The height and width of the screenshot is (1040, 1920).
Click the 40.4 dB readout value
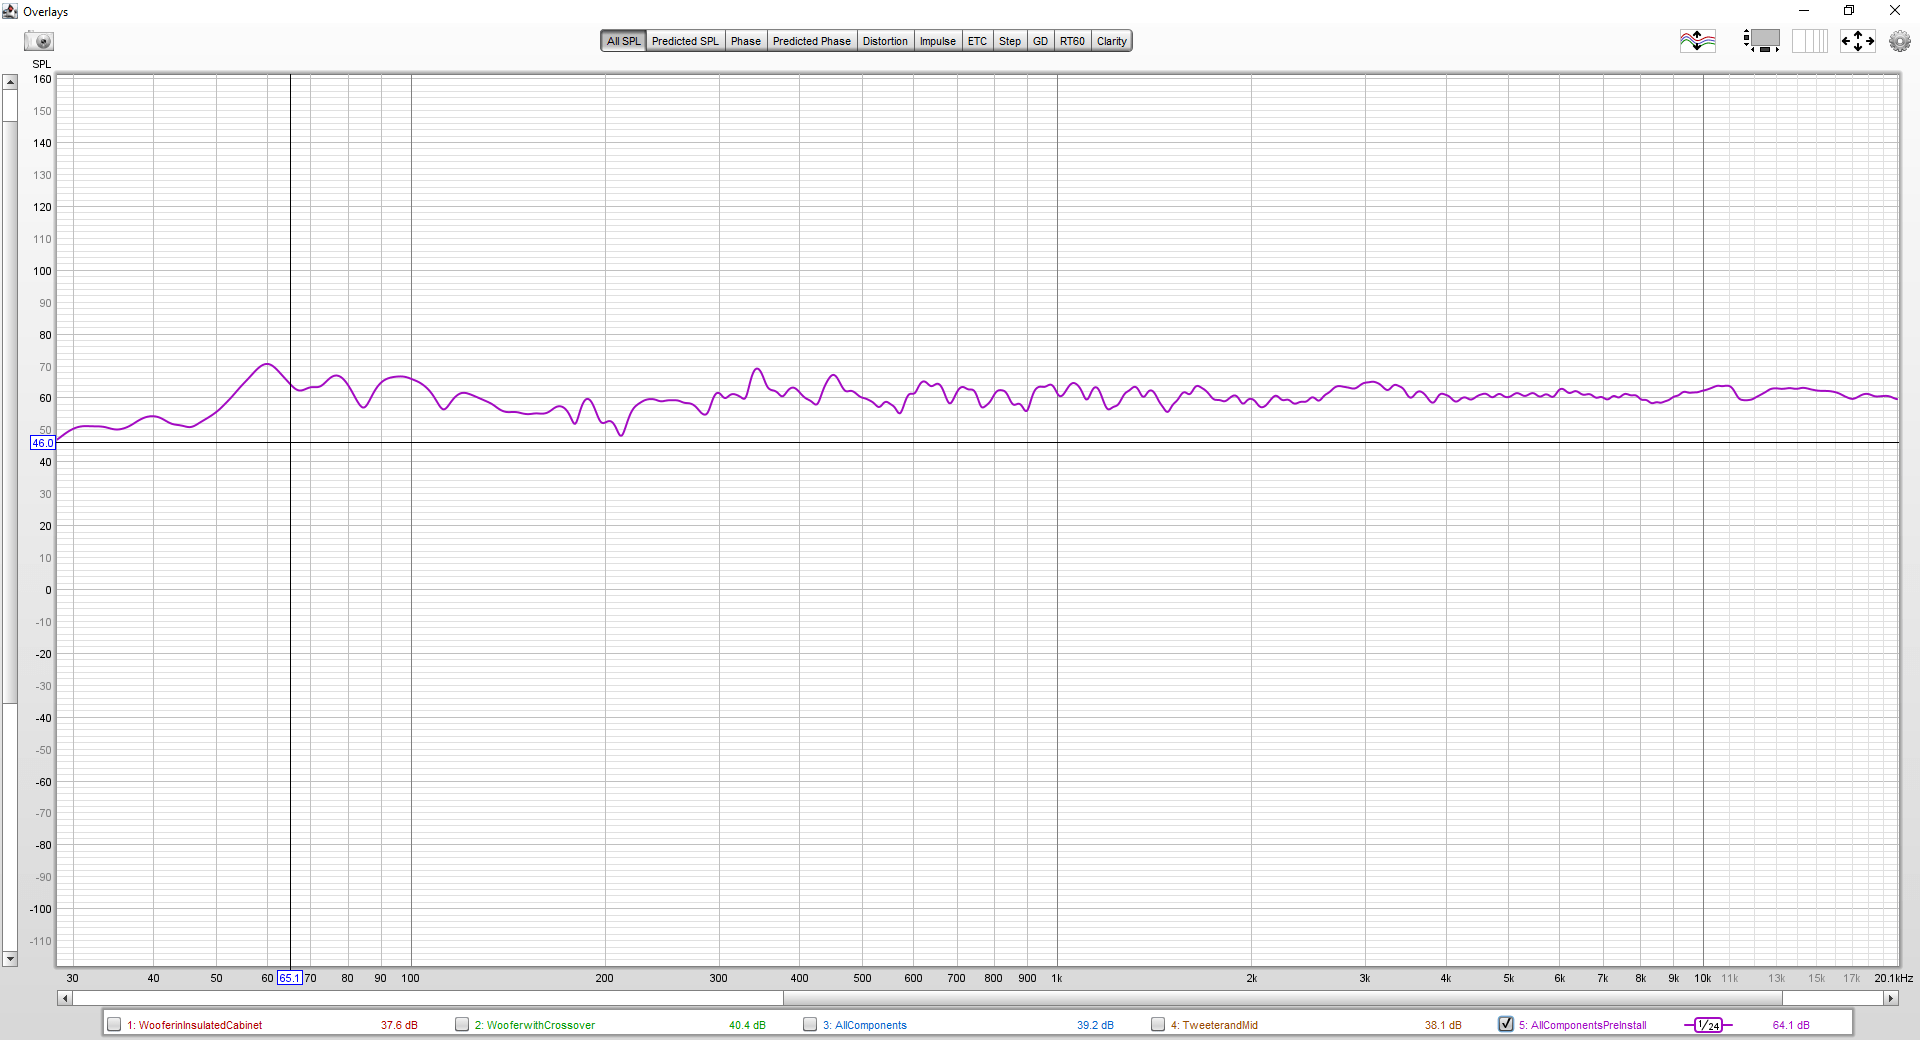click(x=747, y=1025)
